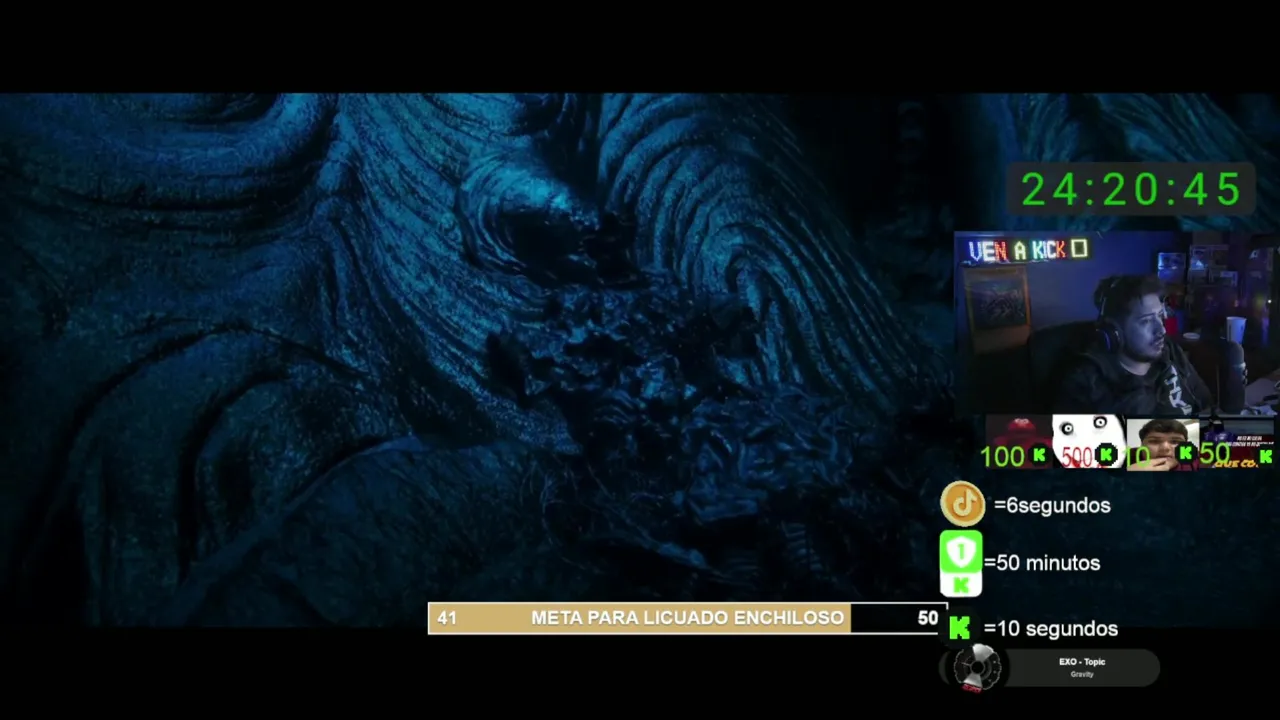Open the boy's-face alert thumbnail labeled 10
This screenshot has width=1280, height=720.
click(1162, 443)
